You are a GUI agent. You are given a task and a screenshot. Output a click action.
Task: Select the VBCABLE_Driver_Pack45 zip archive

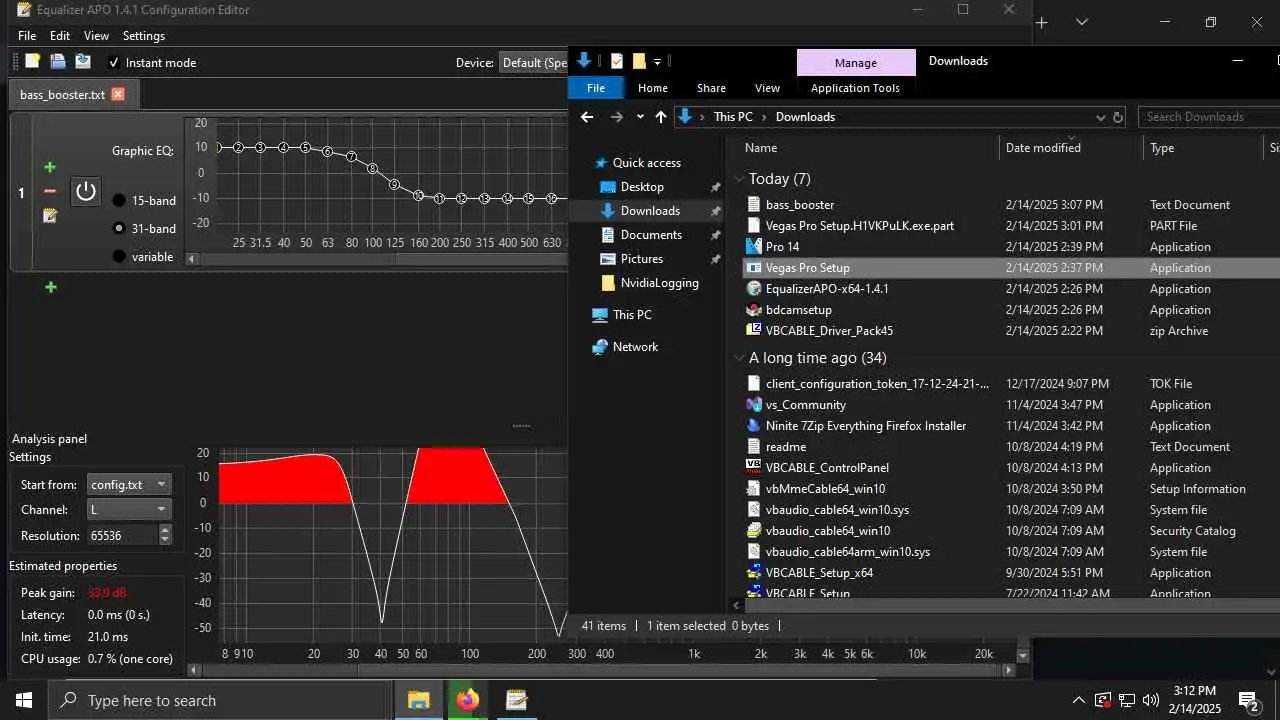pyautogui.click(x=829, y=331)
